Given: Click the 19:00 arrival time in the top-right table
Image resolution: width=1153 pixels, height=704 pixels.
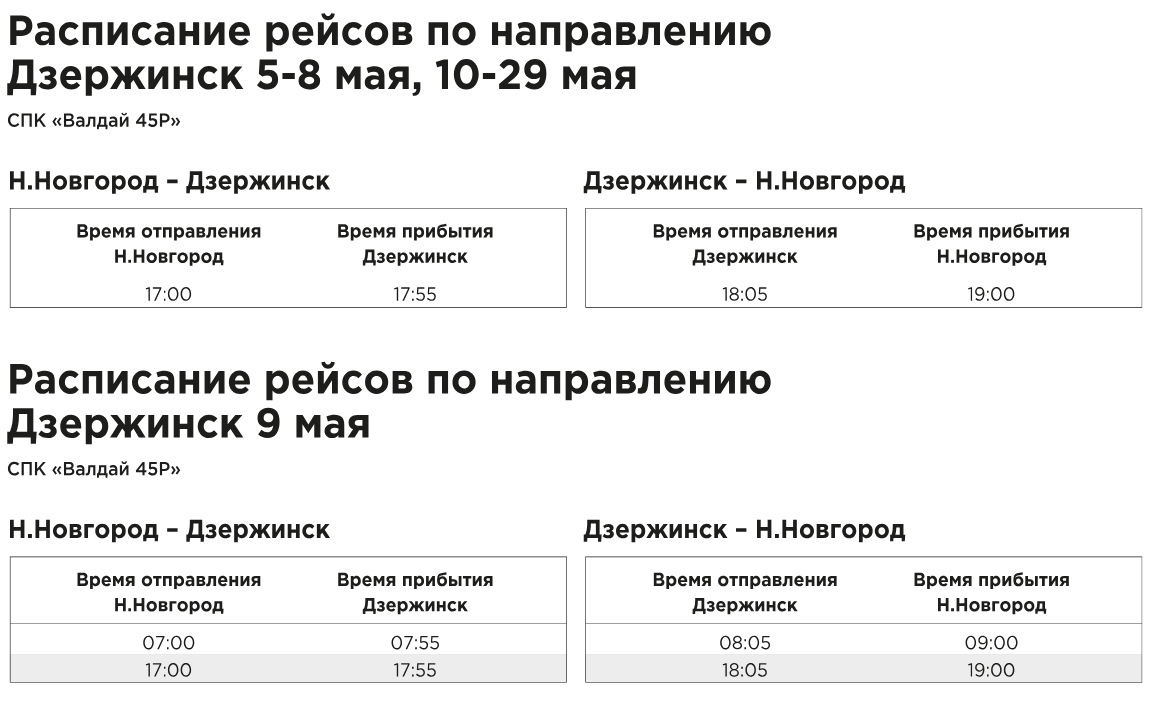Looking at the screenshot, I should pyautogui.click(x=991, y=294).
